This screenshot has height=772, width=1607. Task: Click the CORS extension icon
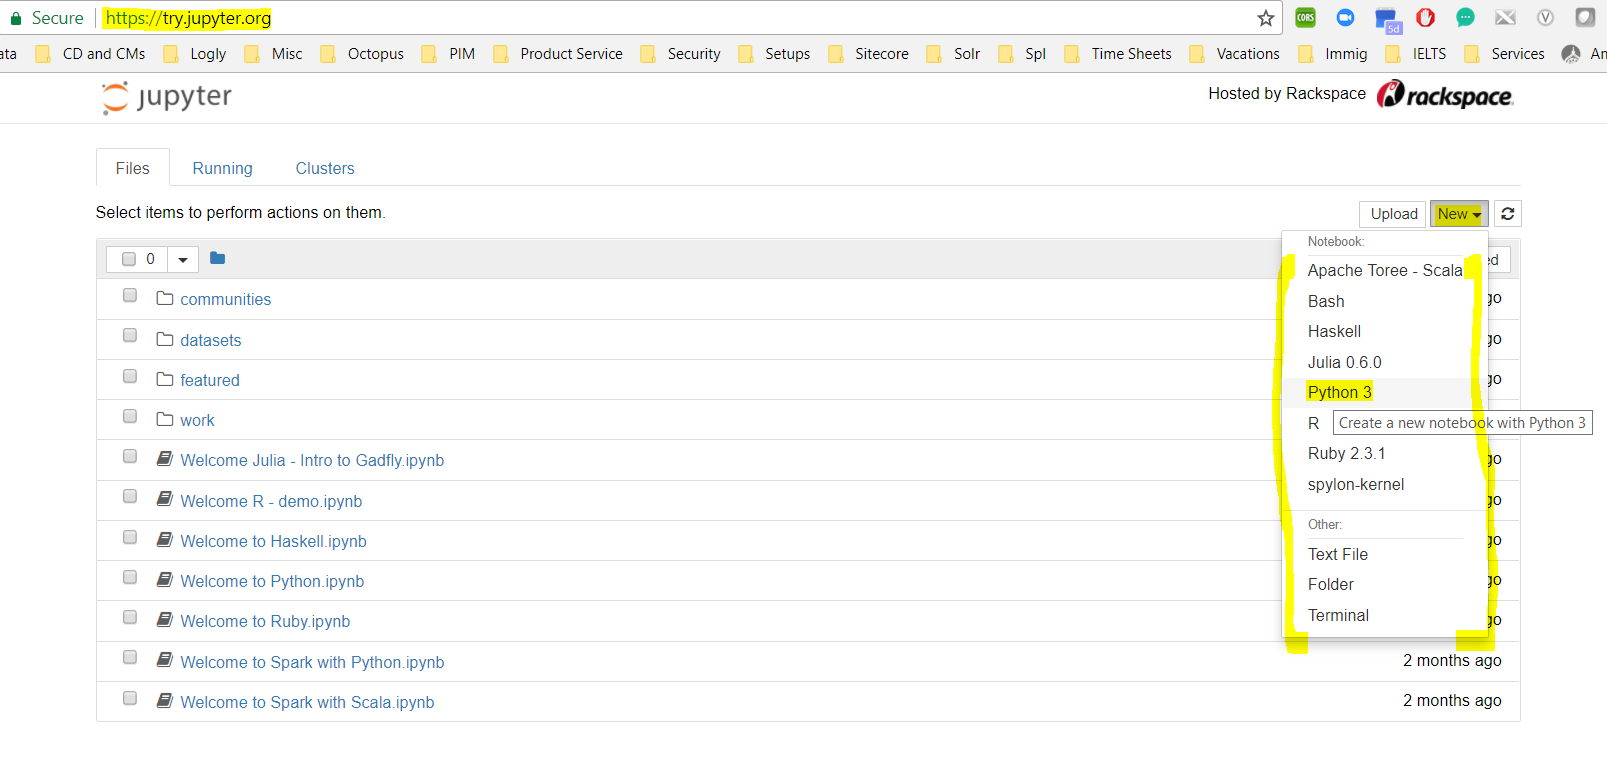tap(1305, 18)
